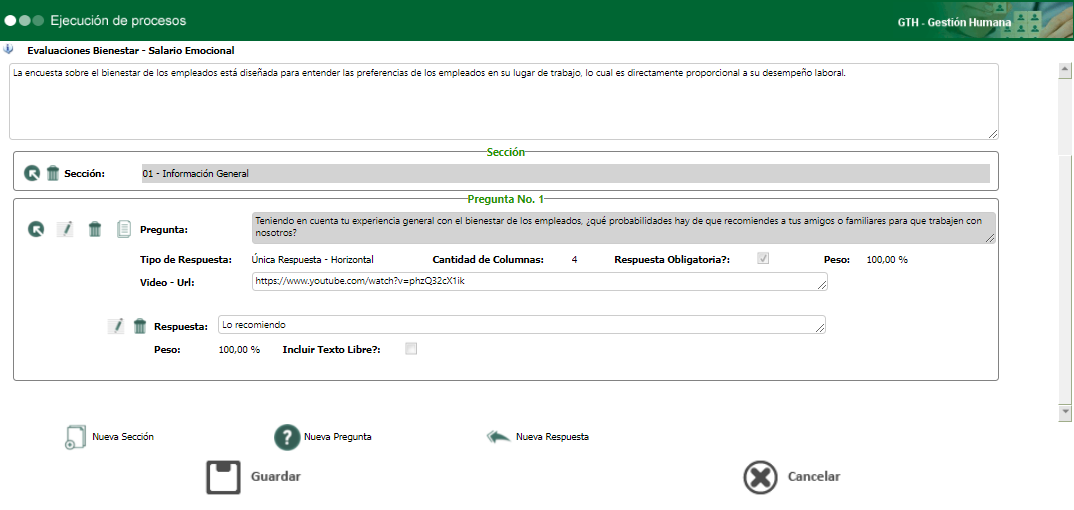Toggle the Respuesta Obligatoria checkbox
1074x510 pixels.
pos(763,259)
